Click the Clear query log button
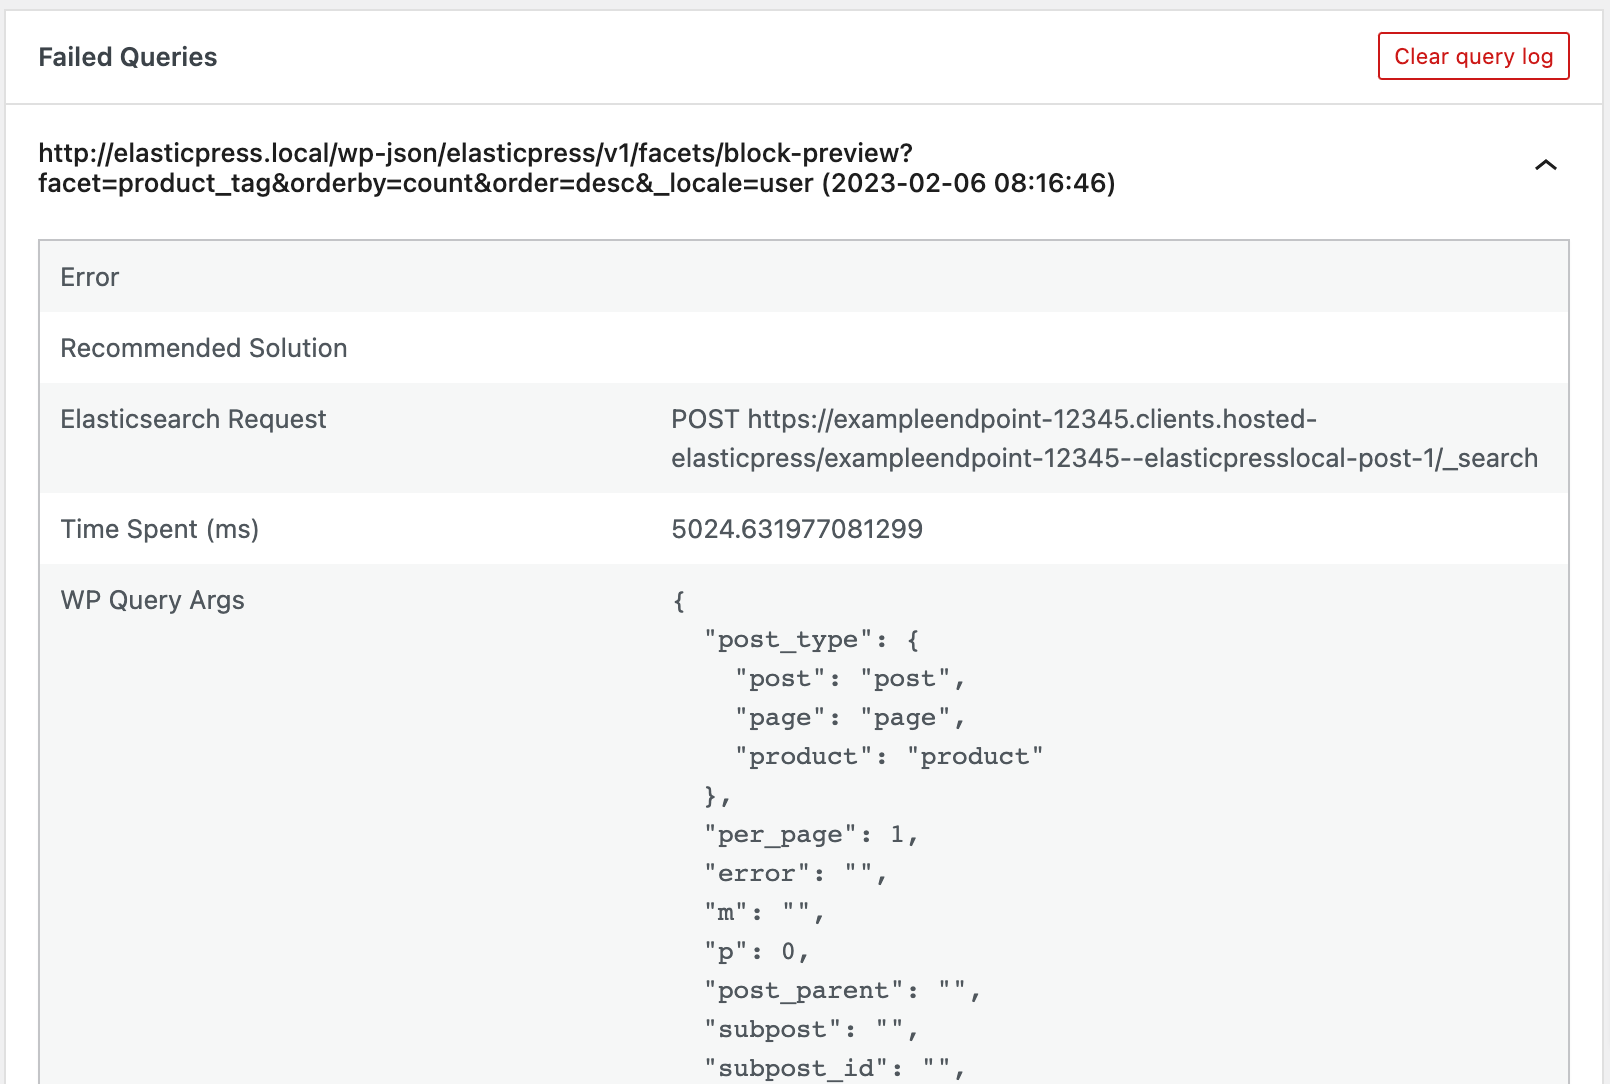 click(1473, 56)
